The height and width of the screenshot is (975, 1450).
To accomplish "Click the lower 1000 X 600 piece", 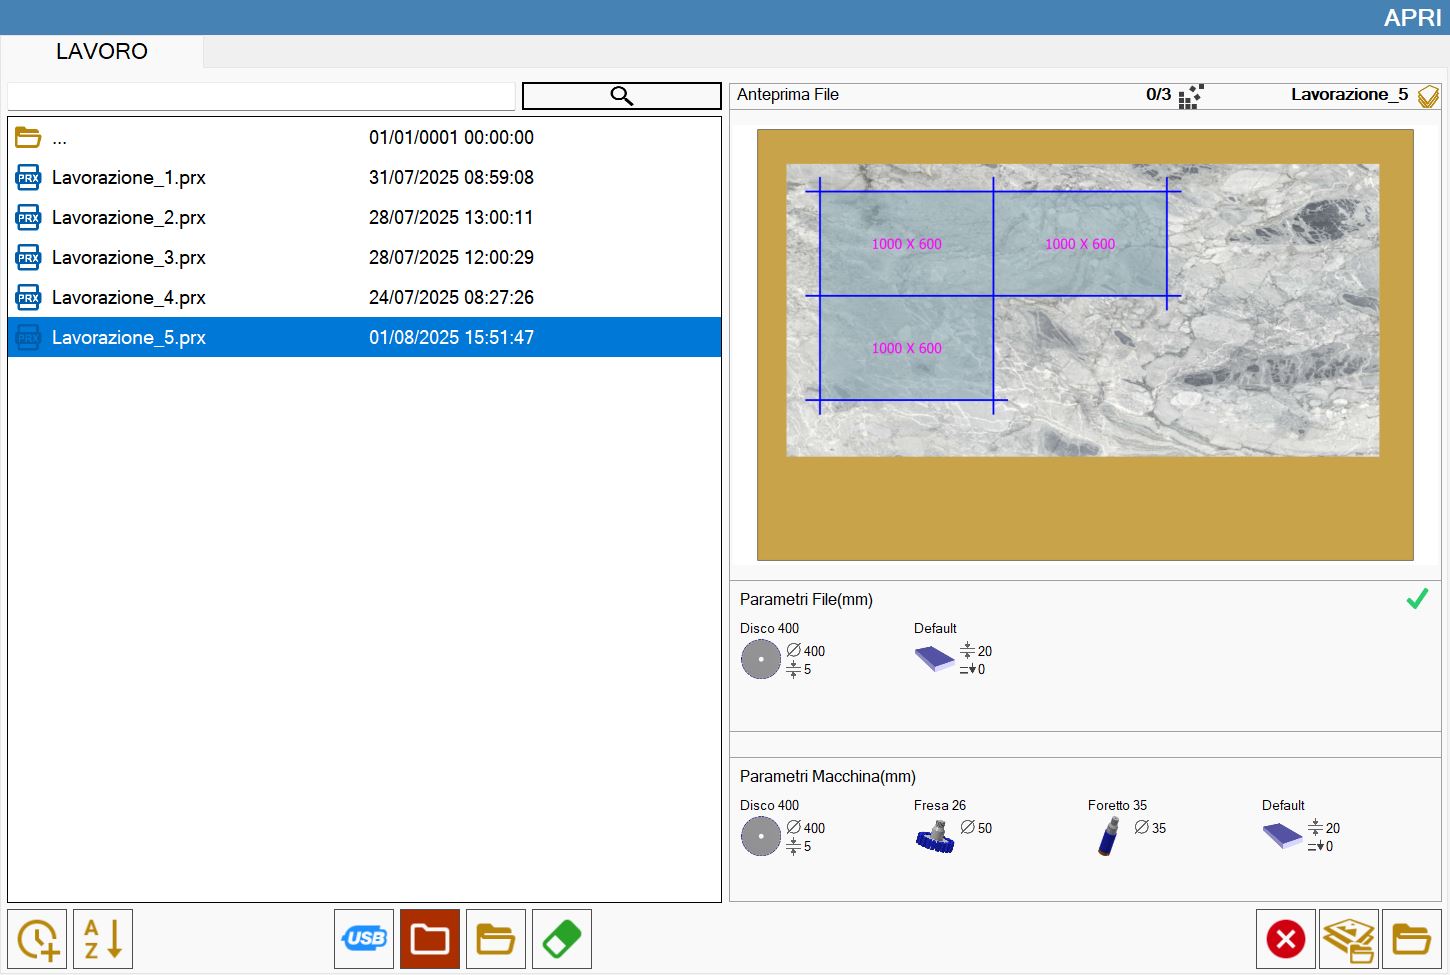I will tap(906, 348).
